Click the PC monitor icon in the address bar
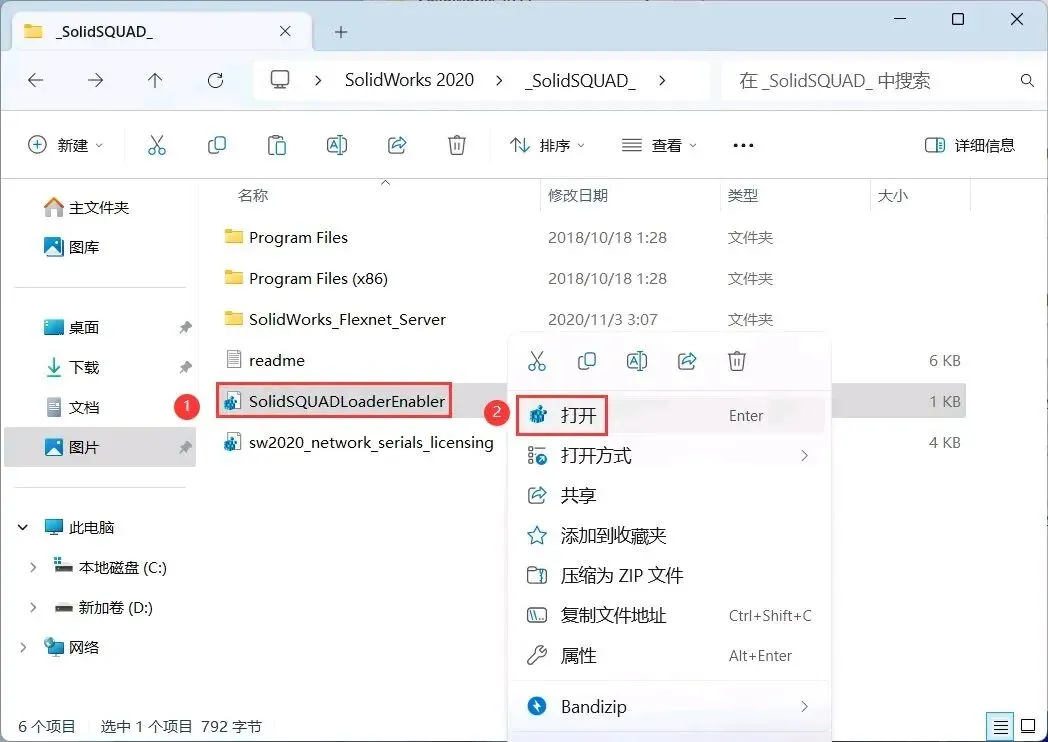 [279, 80]
